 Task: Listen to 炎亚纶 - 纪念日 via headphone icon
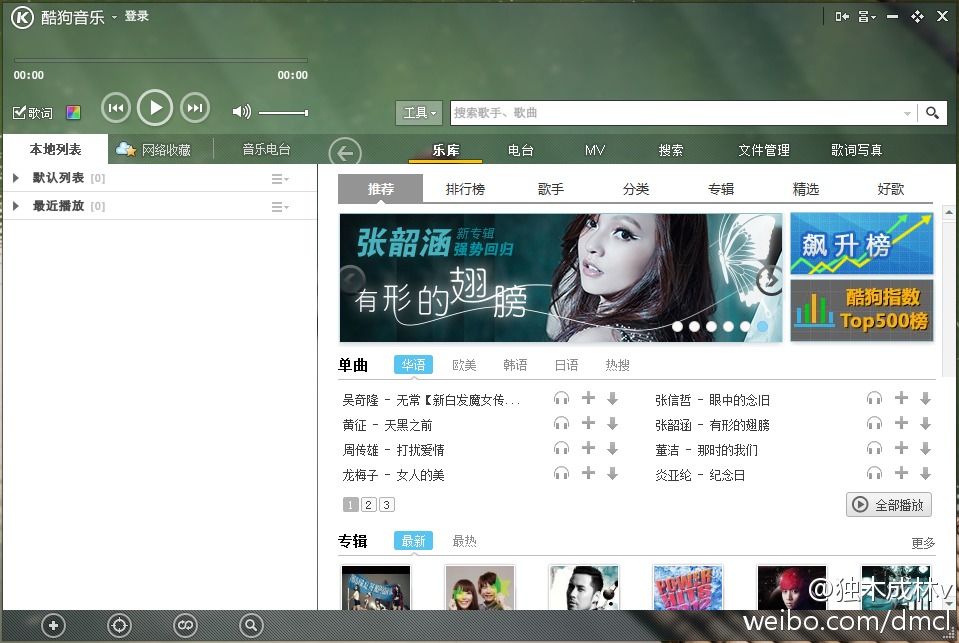[x=875, y=474]
